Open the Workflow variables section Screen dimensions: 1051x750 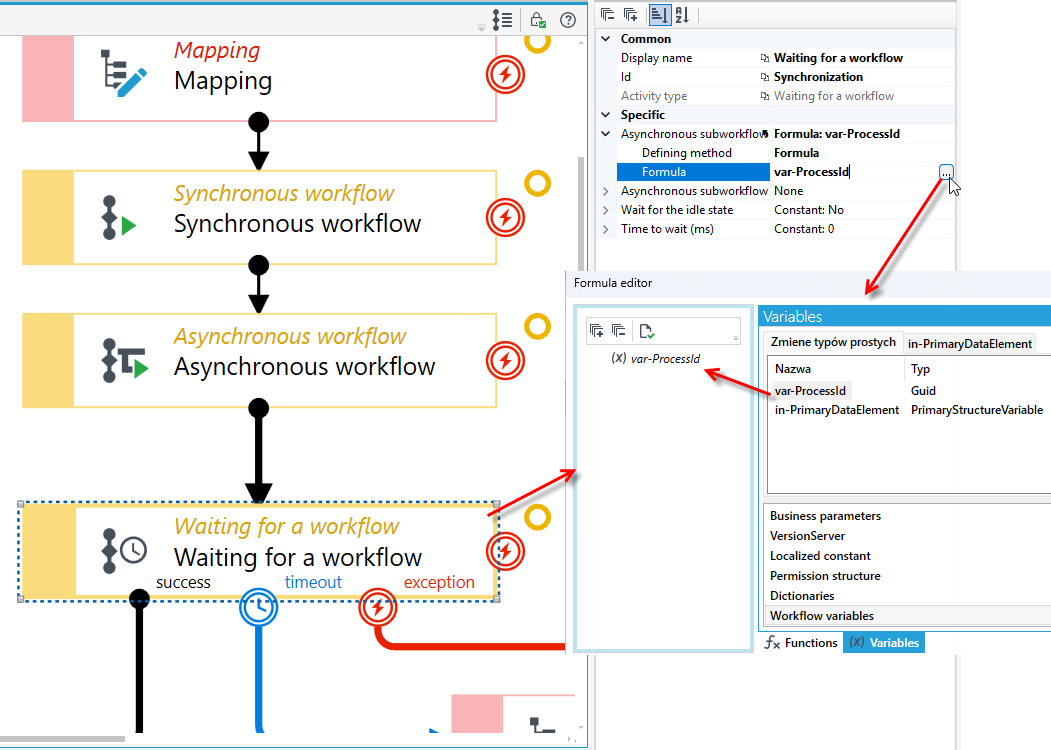pos(907,616)
